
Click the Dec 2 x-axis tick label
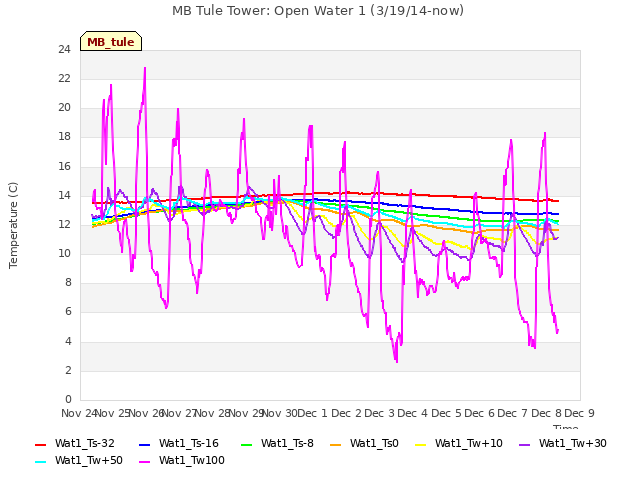click(346, 413)
